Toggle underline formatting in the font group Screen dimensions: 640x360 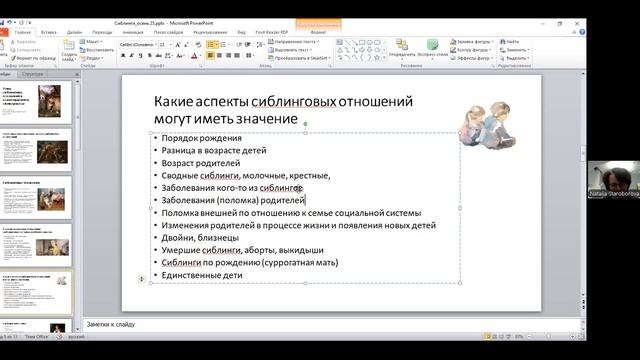140,56
